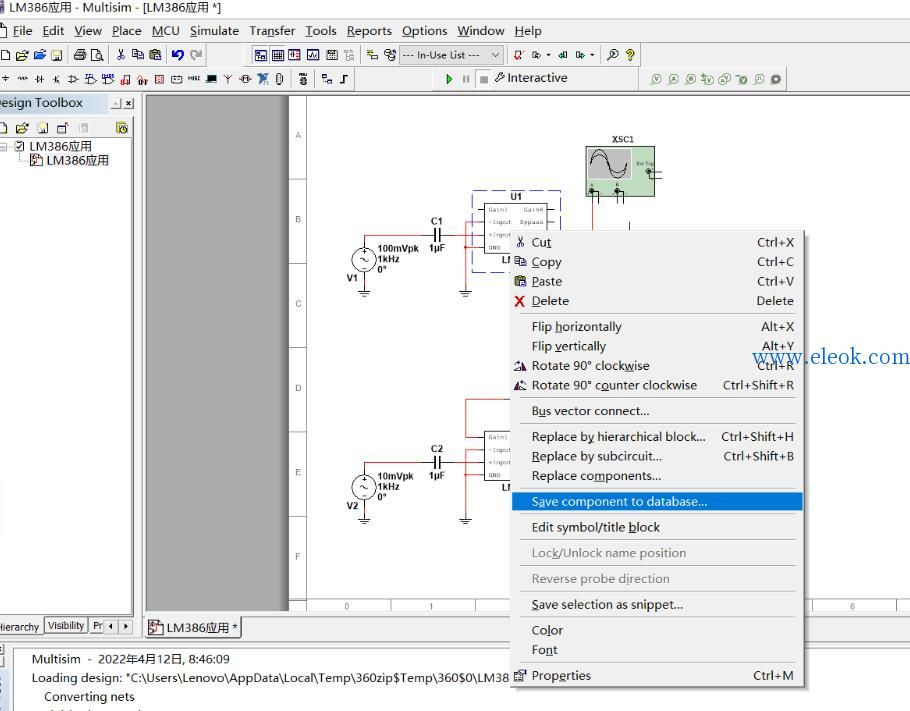Stop the simulation
Screen dimensions: 910x711
coord(483,79)
